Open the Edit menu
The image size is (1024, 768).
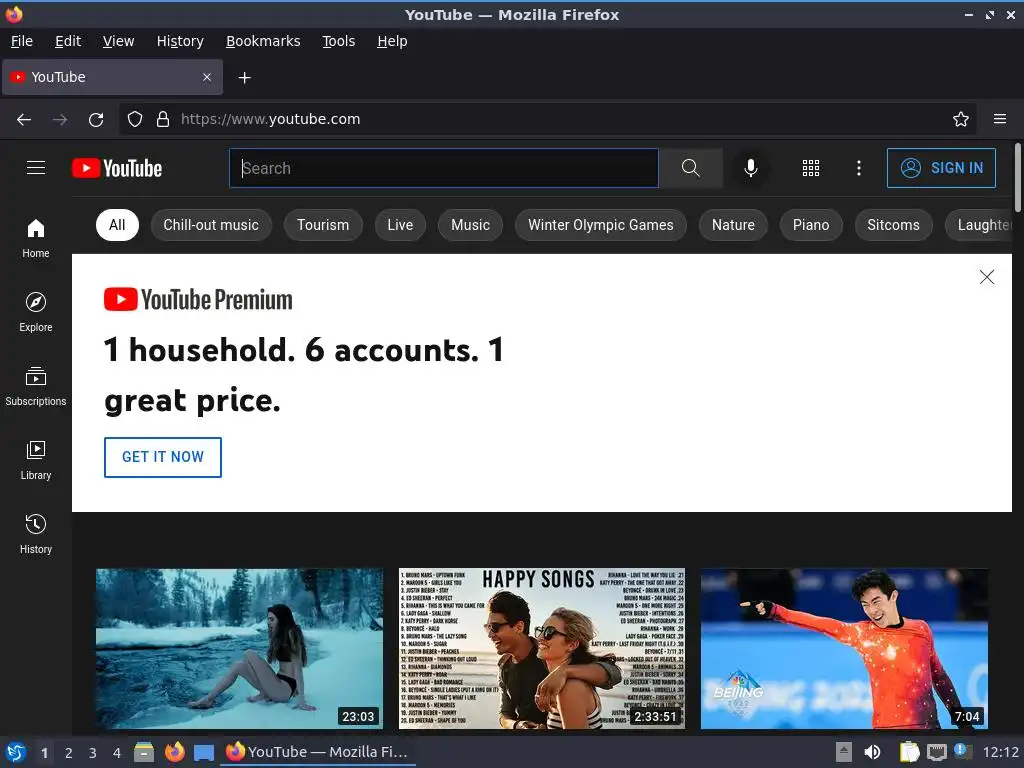pos(68,41)
